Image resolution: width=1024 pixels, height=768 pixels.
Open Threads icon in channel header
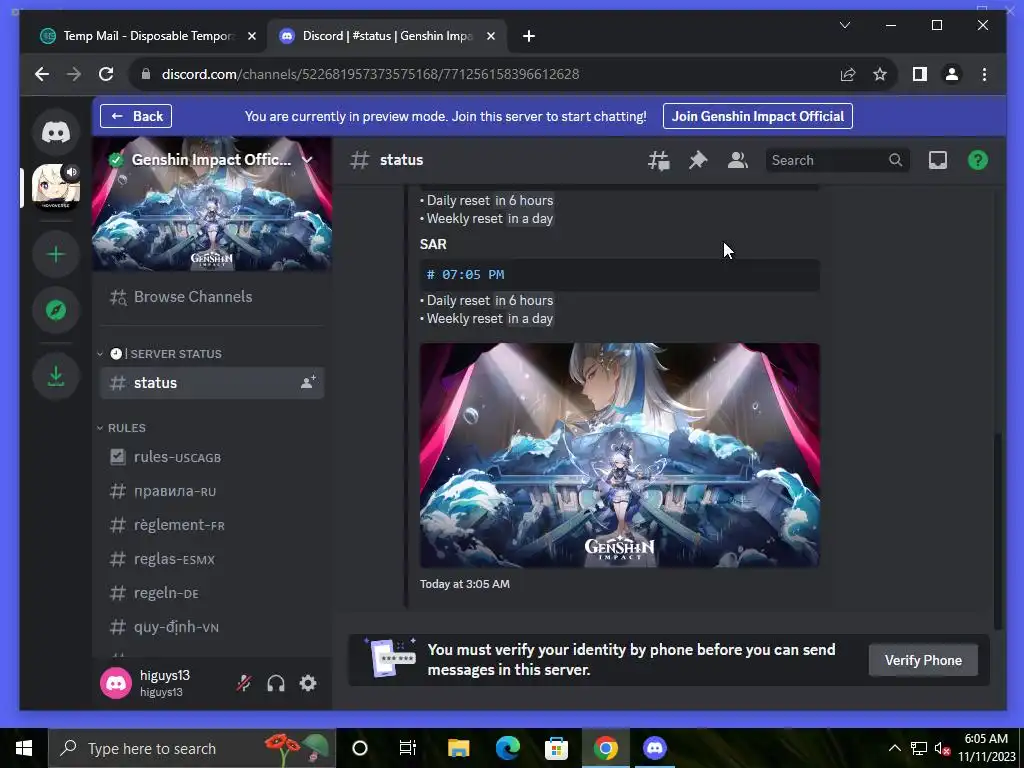658,160
